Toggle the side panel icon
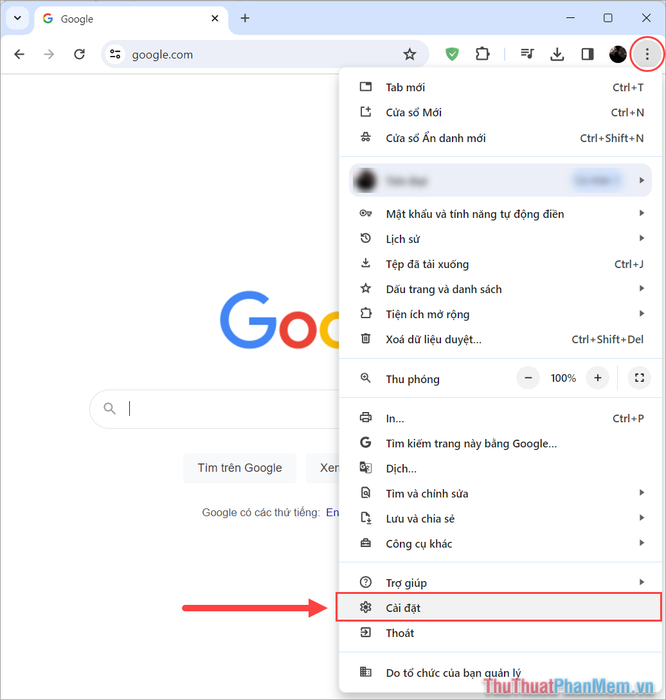The height and width of the screenshot is (700, 666). click(587, 54)
